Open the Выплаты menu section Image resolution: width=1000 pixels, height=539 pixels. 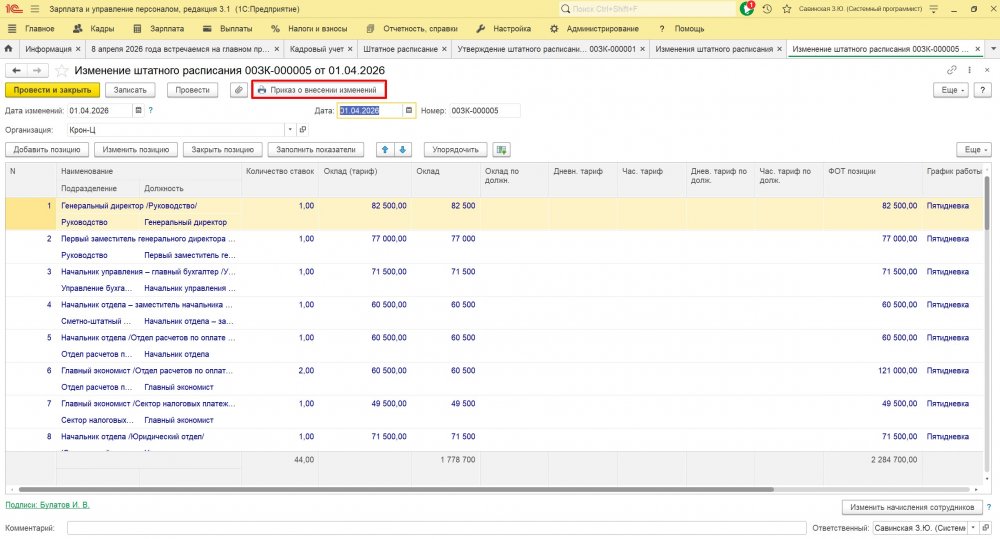(228, 29)
